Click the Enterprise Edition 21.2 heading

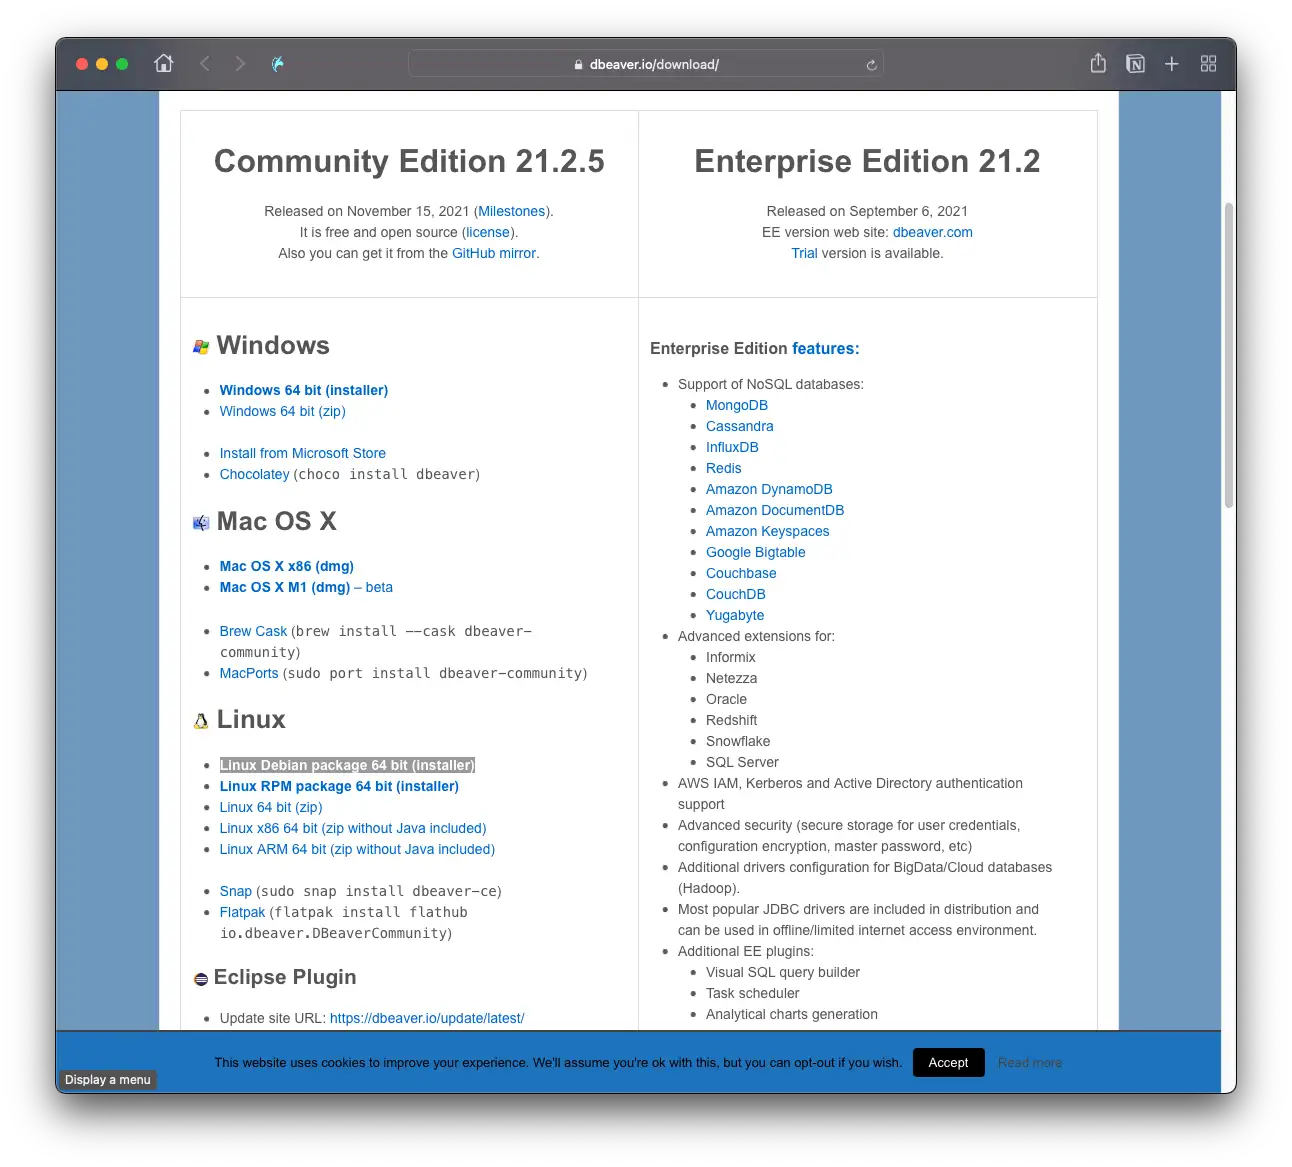point(867,161)
